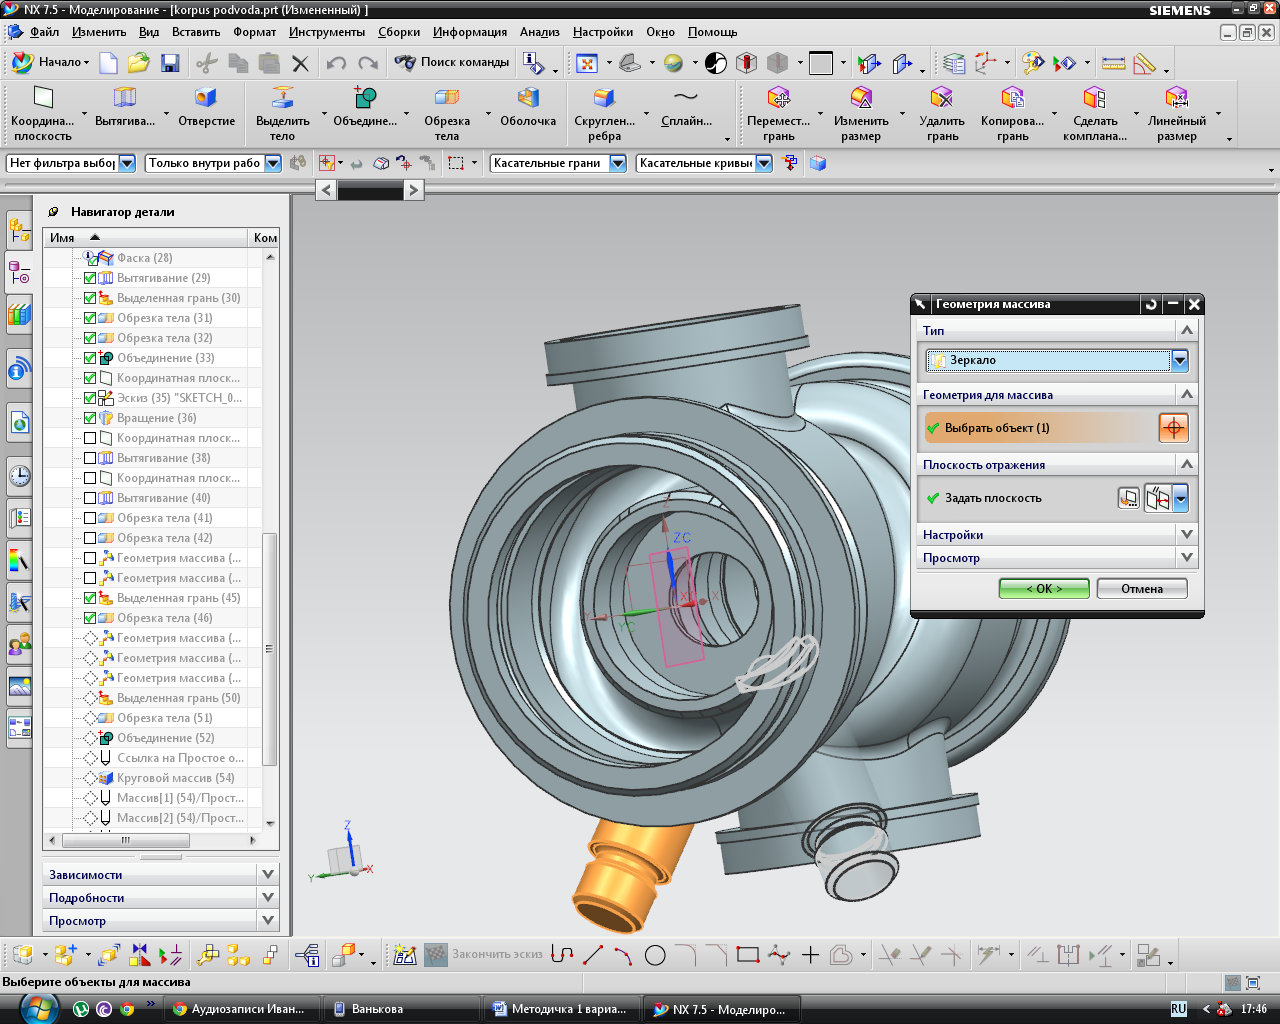Enable the Вытягивание (38) feature checkbox

[x=90, y=458]
